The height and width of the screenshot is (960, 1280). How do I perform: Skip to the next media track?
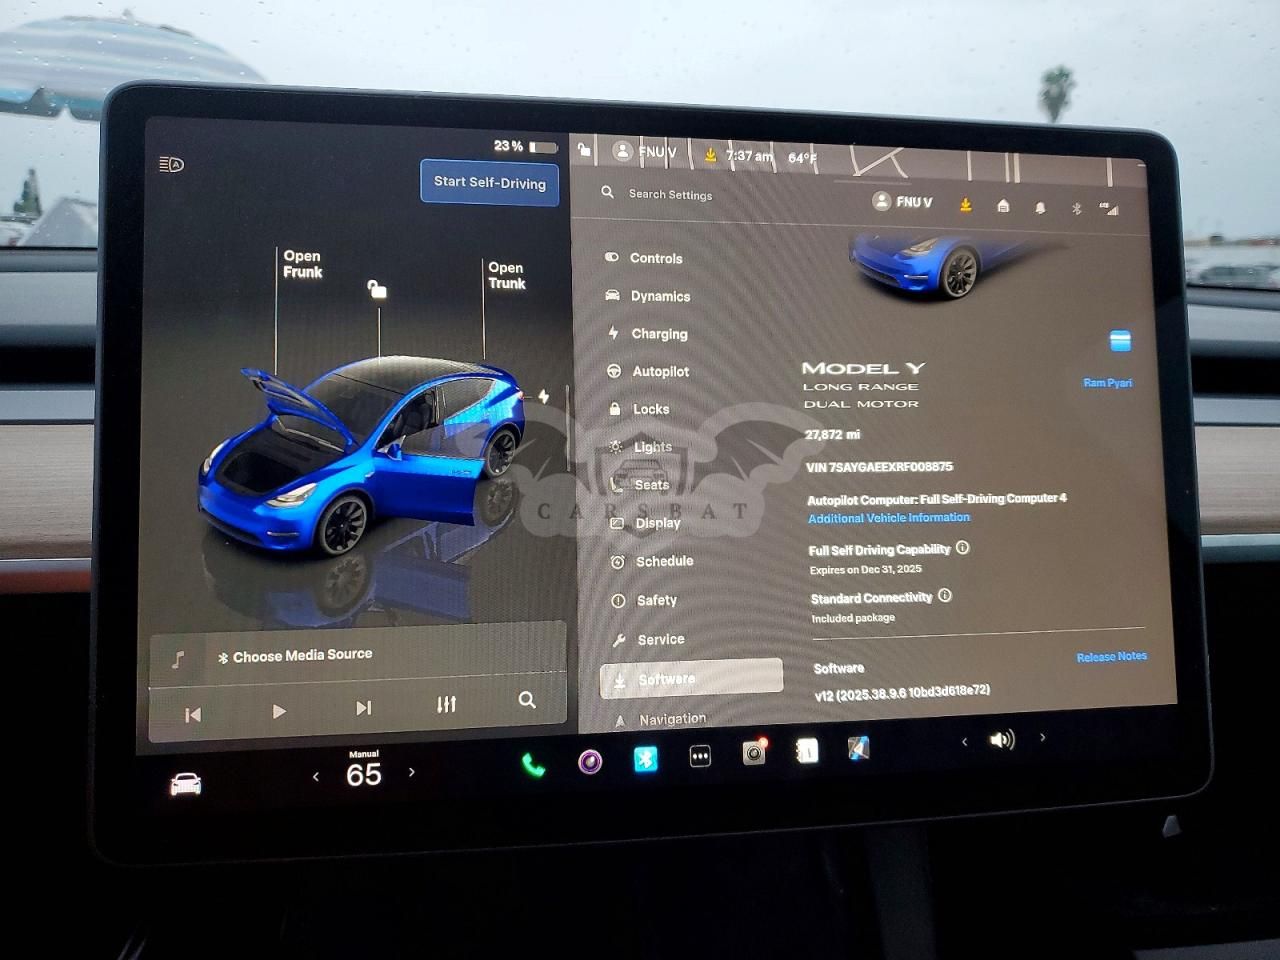tap(363, 708)
